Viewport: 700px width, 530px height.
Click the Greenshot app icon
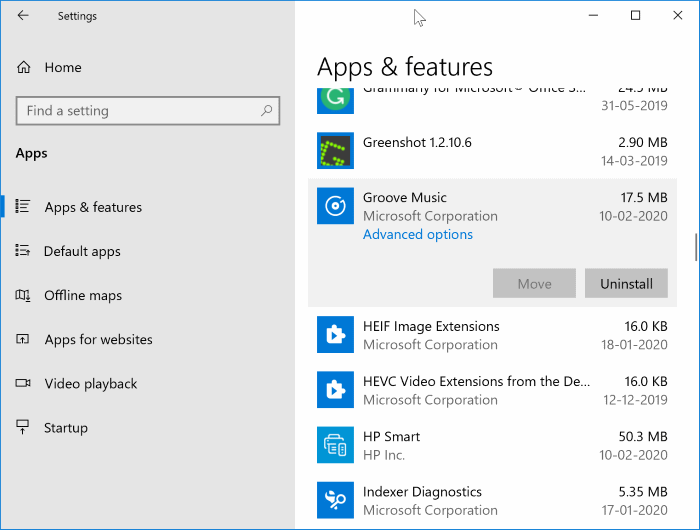point(335,150)
